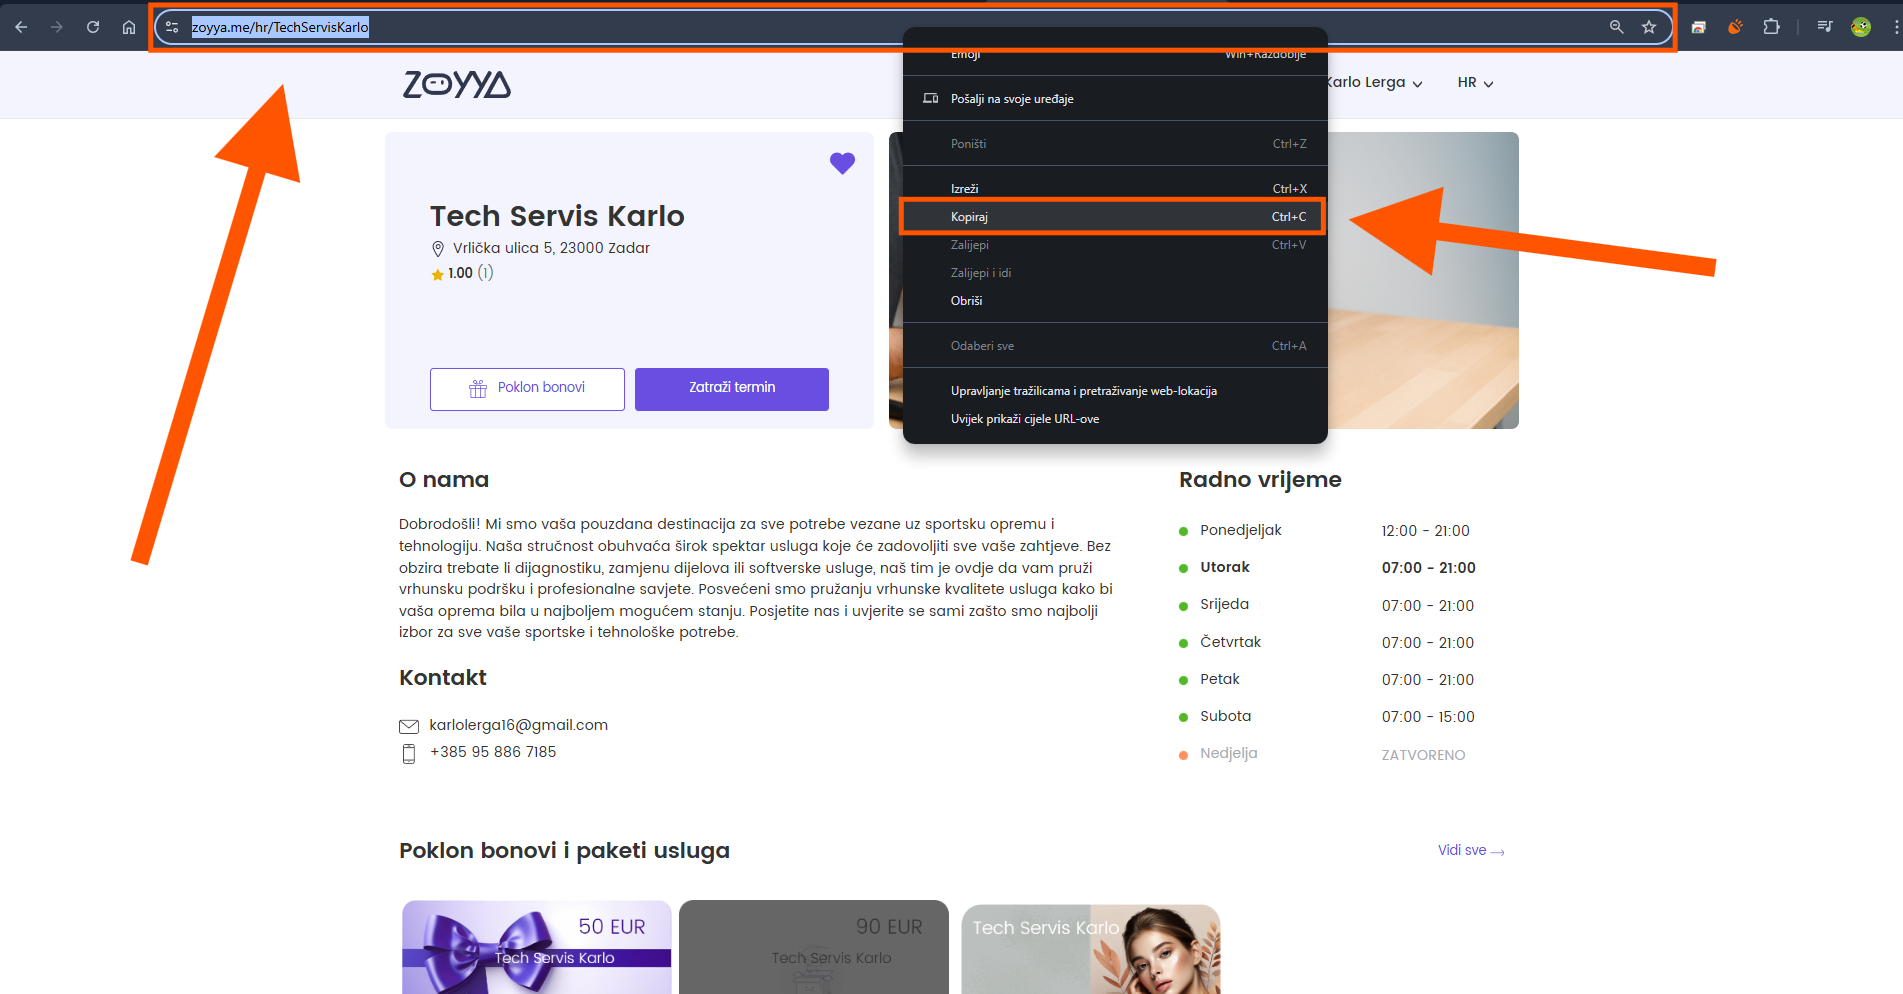This screenshot has height=994, width=1903.
Task: Open the Extensions puzzle piece icon
Action: pos(1771,27)
